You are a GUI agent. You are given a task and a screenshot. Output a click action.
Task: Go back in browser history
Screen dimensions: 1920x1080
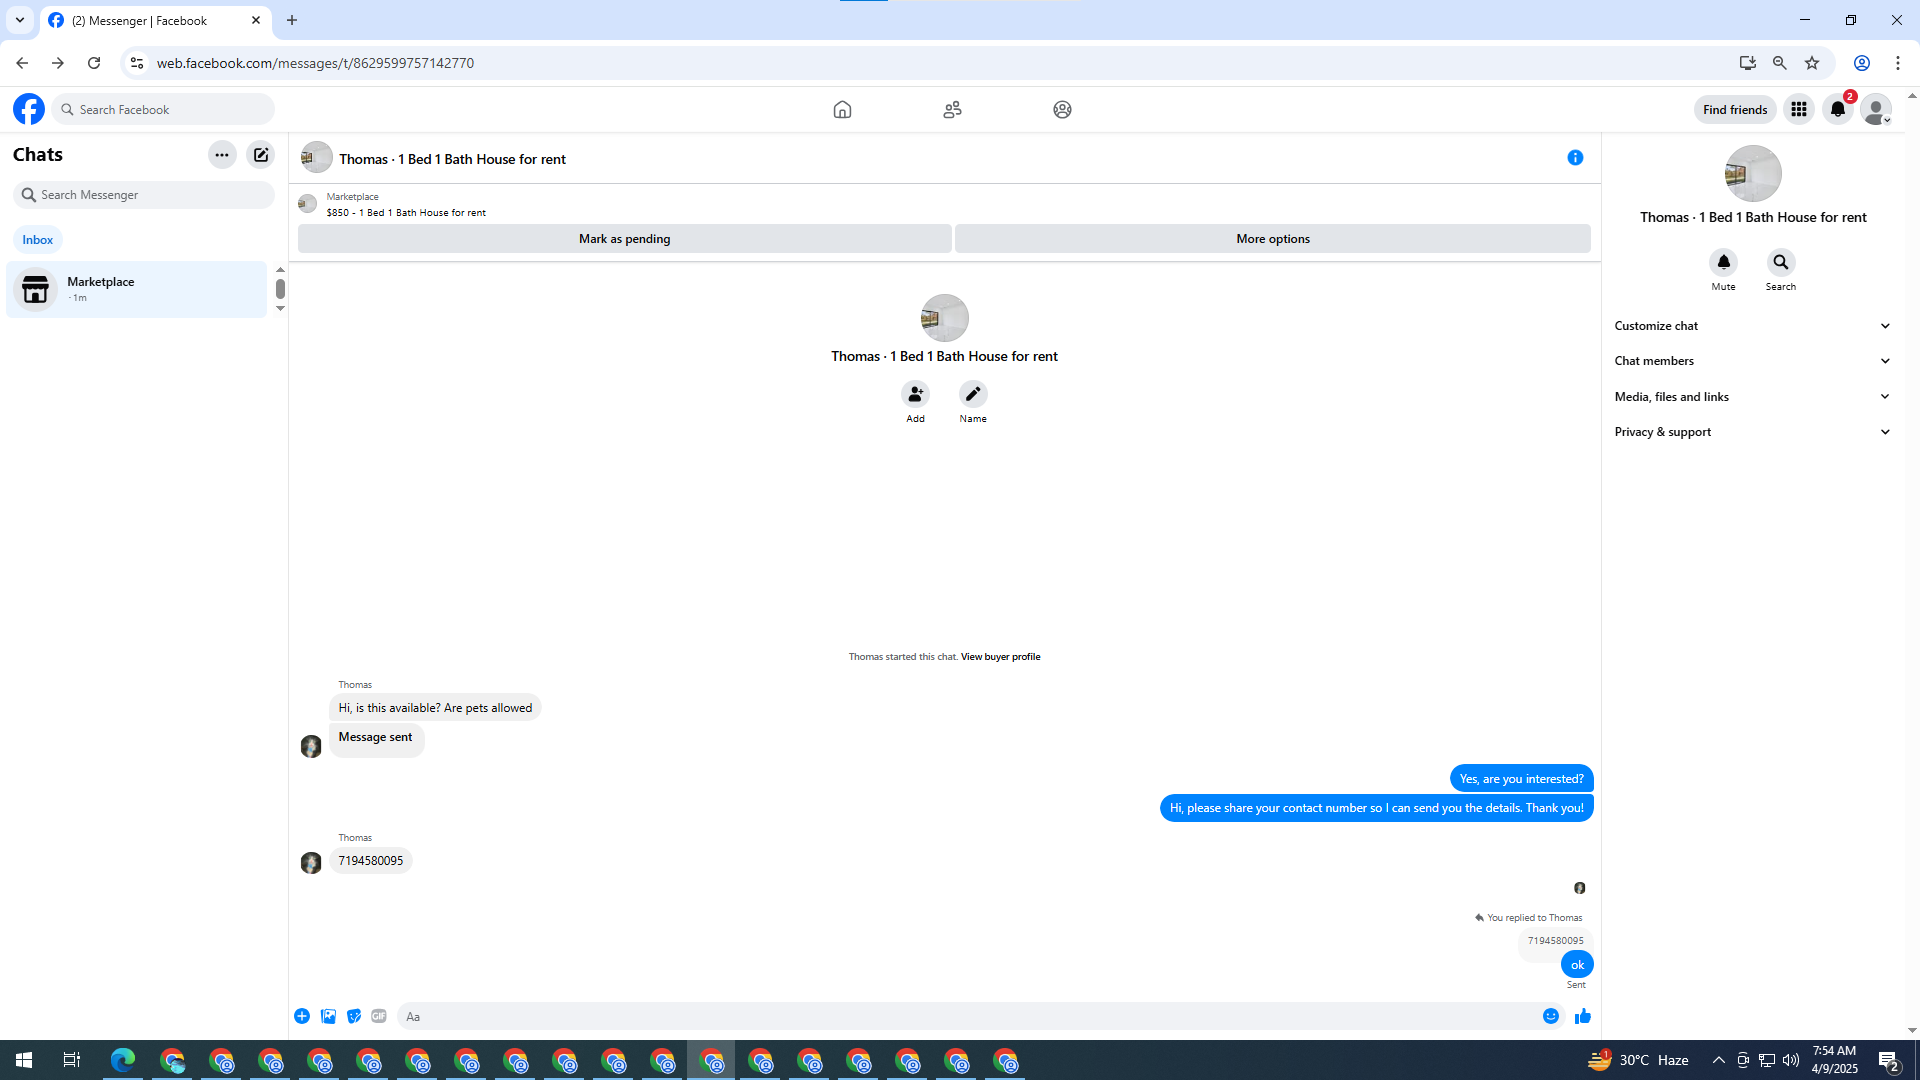click(22, 63)
